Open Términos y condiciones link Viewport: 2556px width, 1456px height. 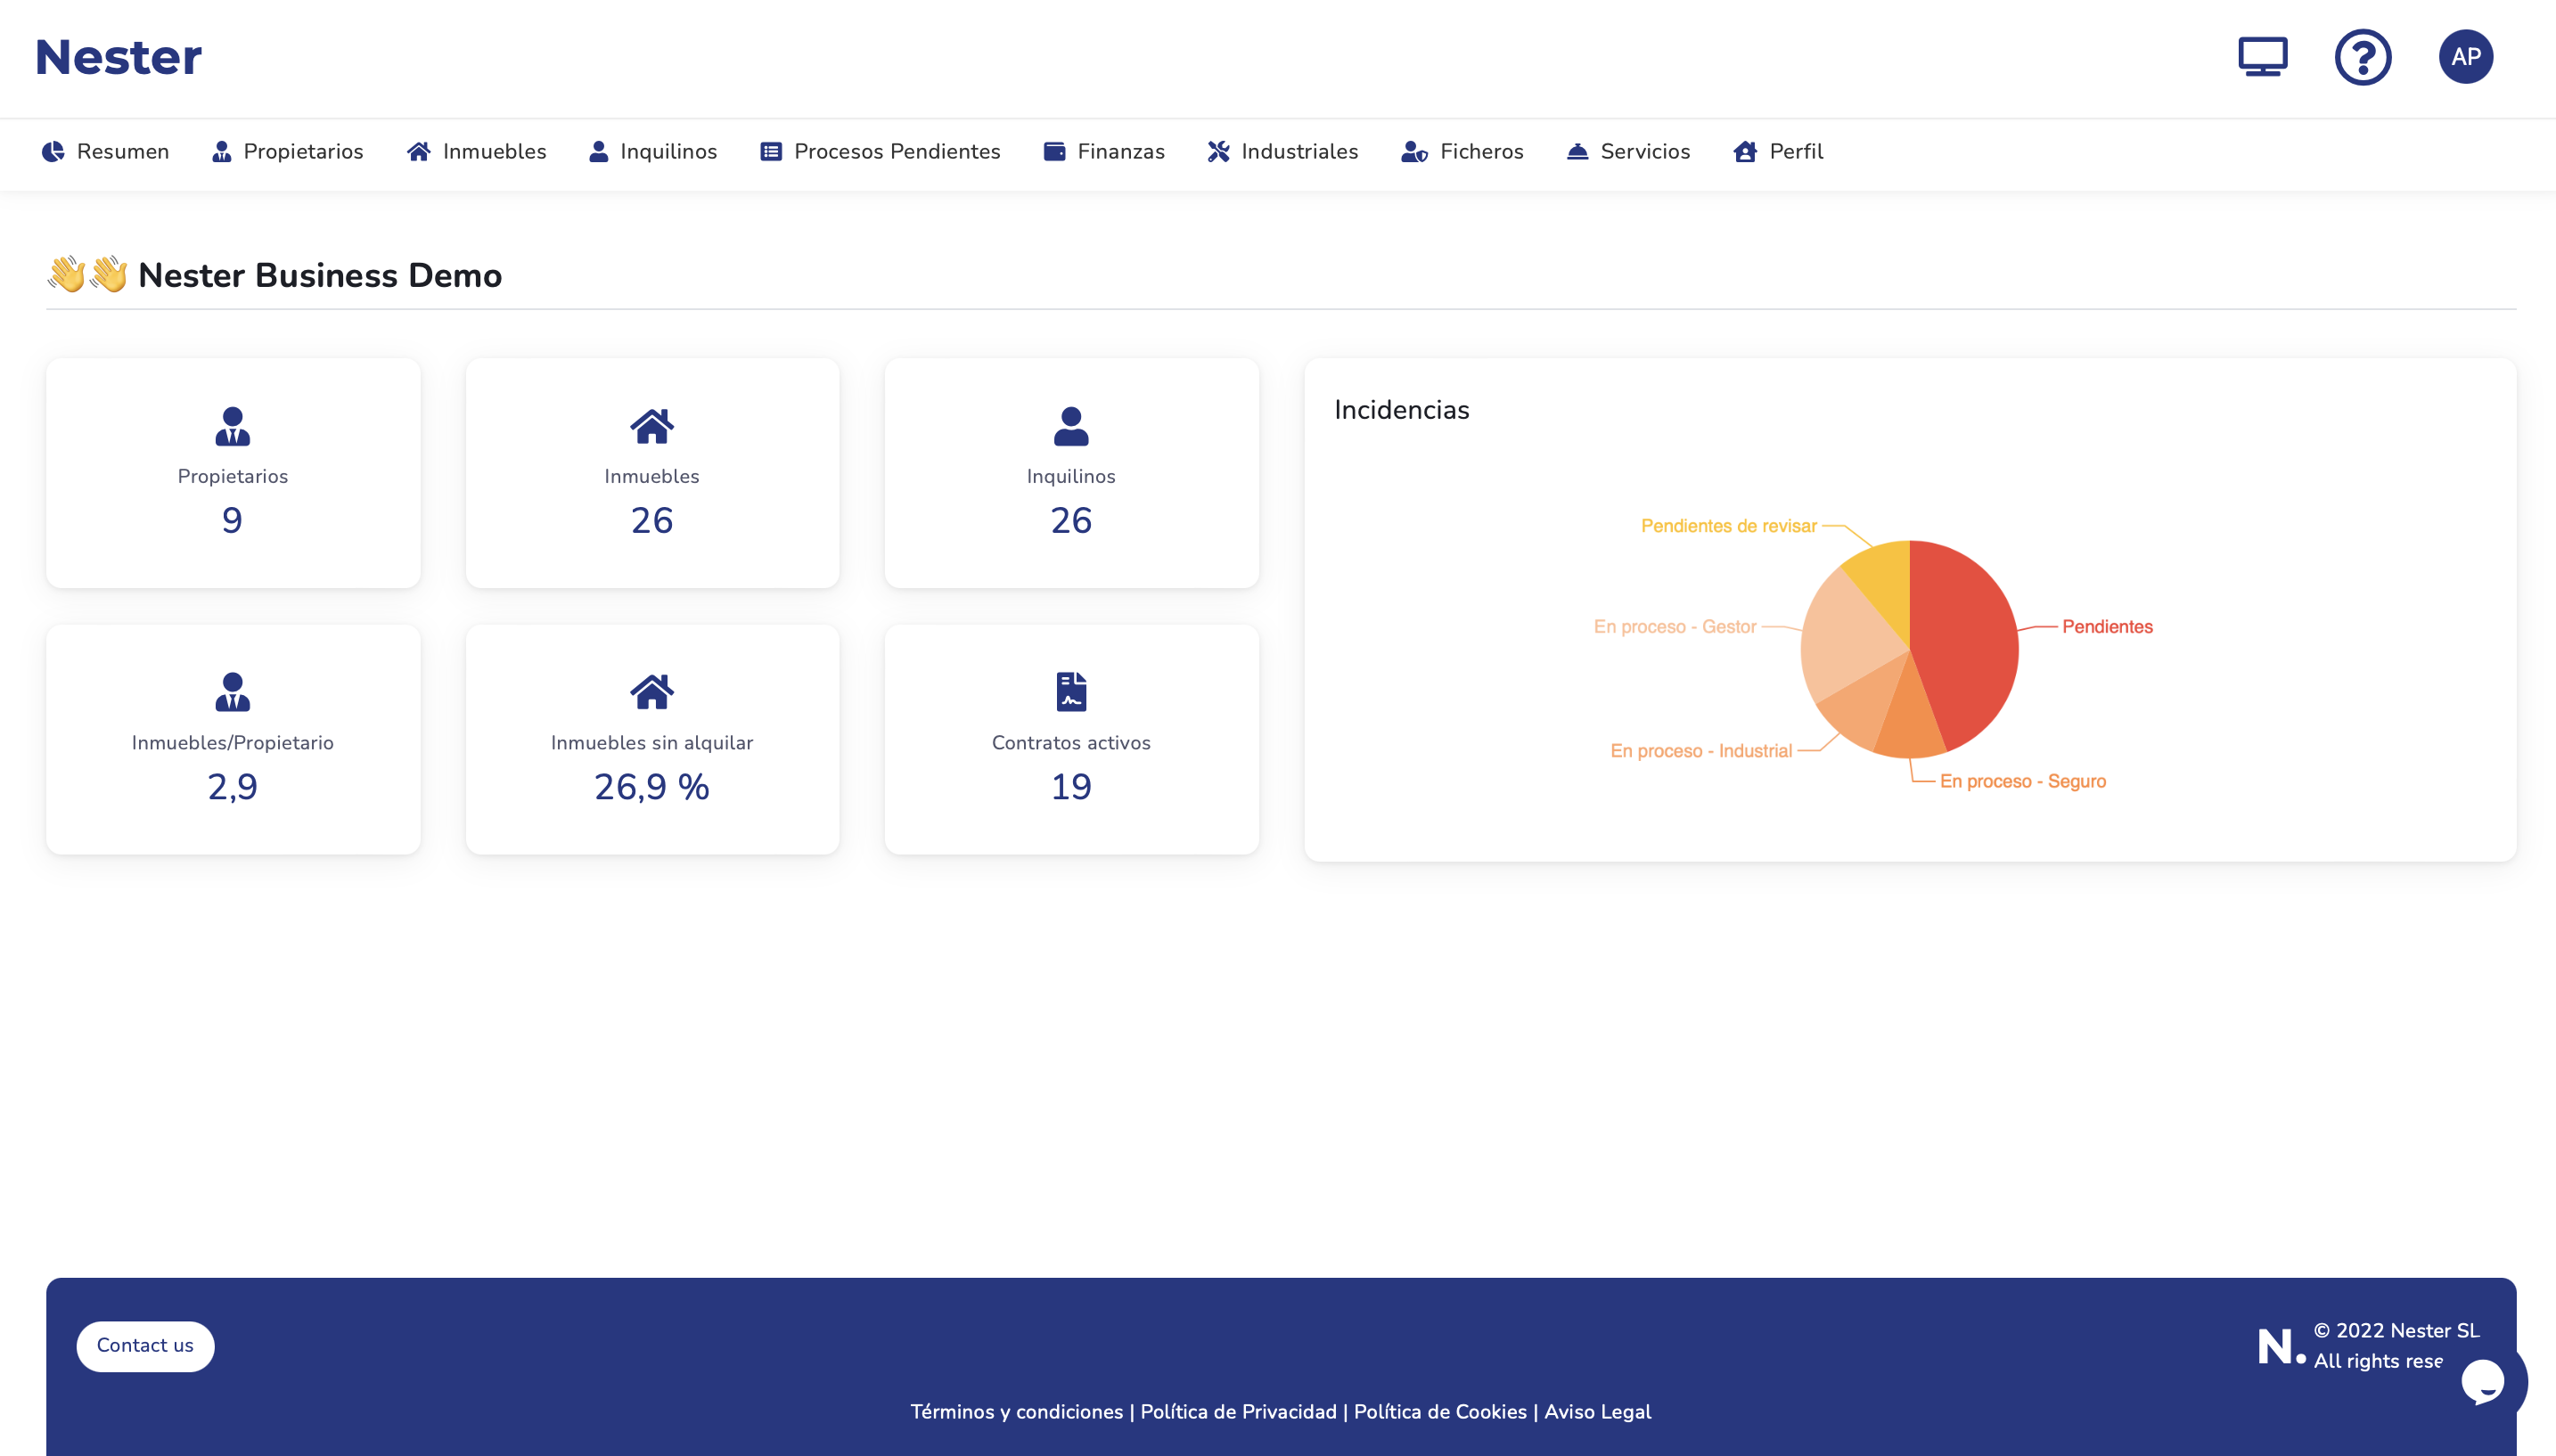point(1016,1411)
